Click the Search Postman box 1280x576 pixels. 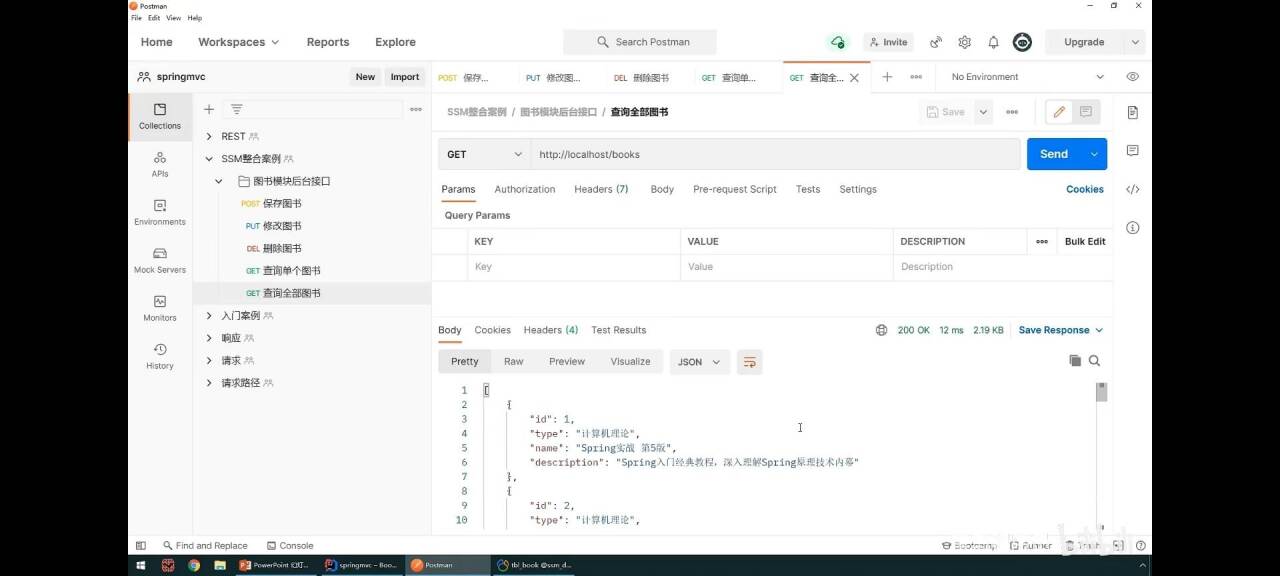tap(640, 42)
